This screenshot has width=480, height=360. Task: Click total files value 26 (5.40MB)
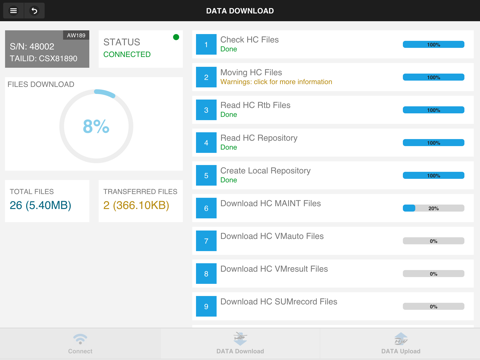pyautogui.click(x=40, y=205)
